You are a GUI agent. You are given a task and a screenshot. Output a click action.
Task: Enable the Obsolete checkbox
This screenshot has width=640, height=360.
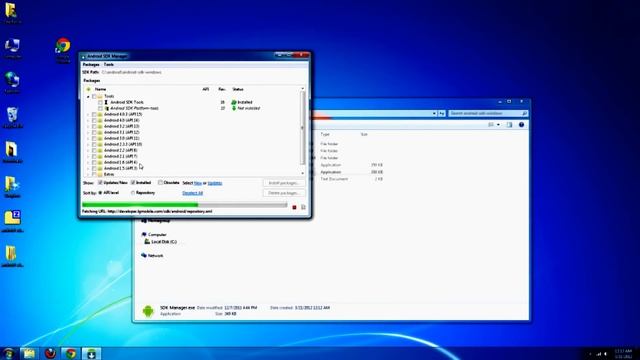(160, 182)
